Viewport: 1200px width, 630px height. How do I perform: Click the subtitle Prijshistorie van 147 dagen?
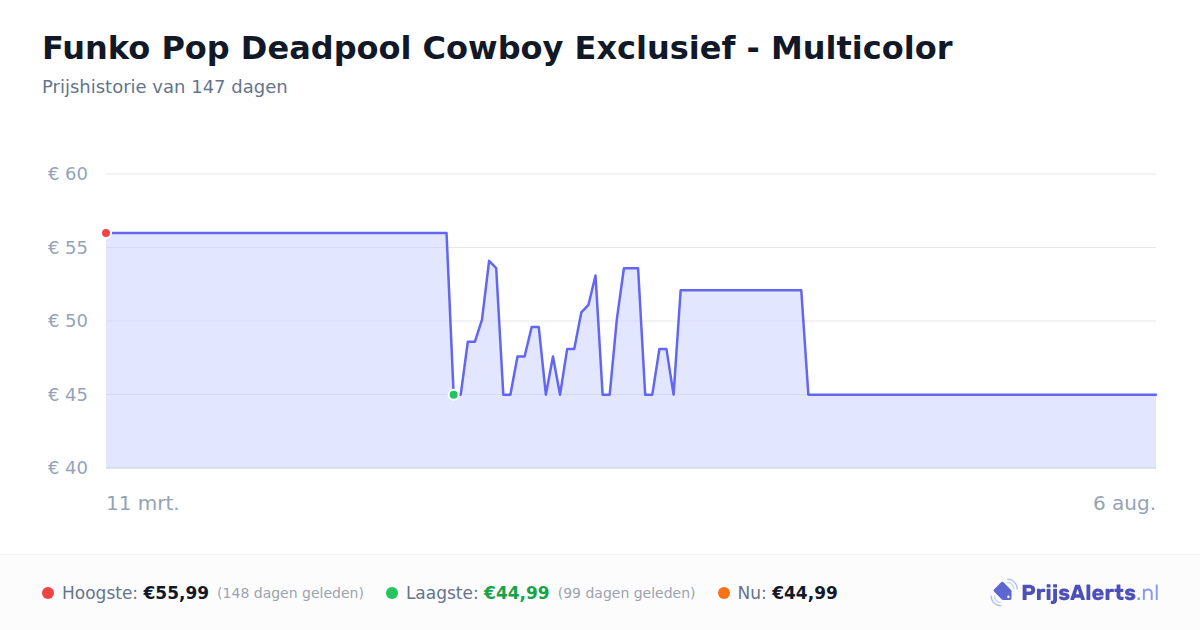[165, 87]
